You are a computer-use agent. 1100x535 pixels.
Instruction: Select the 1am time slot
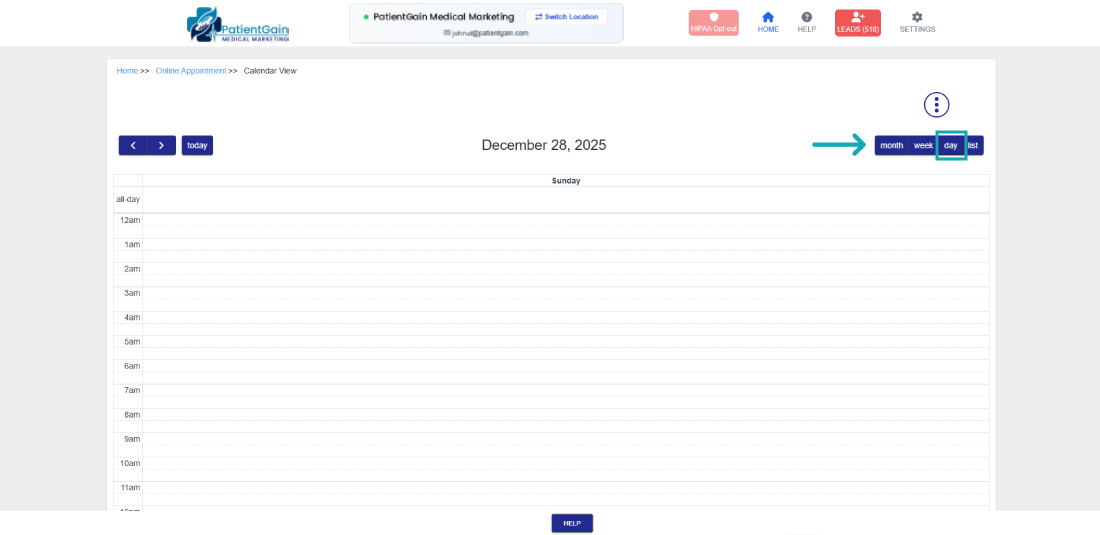point(565,245)
